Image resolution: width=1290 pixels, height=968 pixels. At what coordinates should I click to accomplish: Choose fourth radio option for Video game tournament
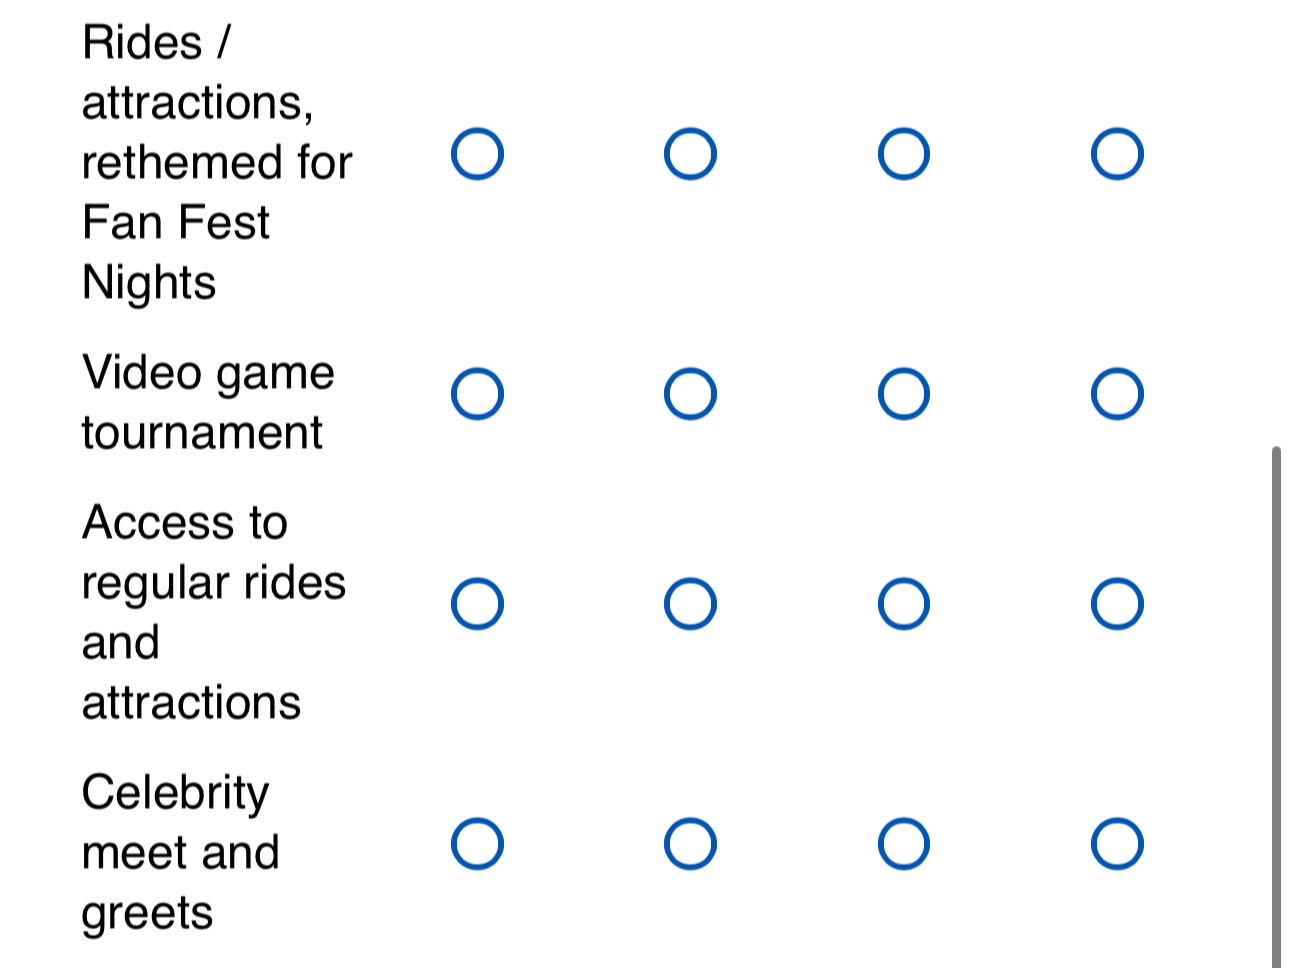click(1117, 394)
